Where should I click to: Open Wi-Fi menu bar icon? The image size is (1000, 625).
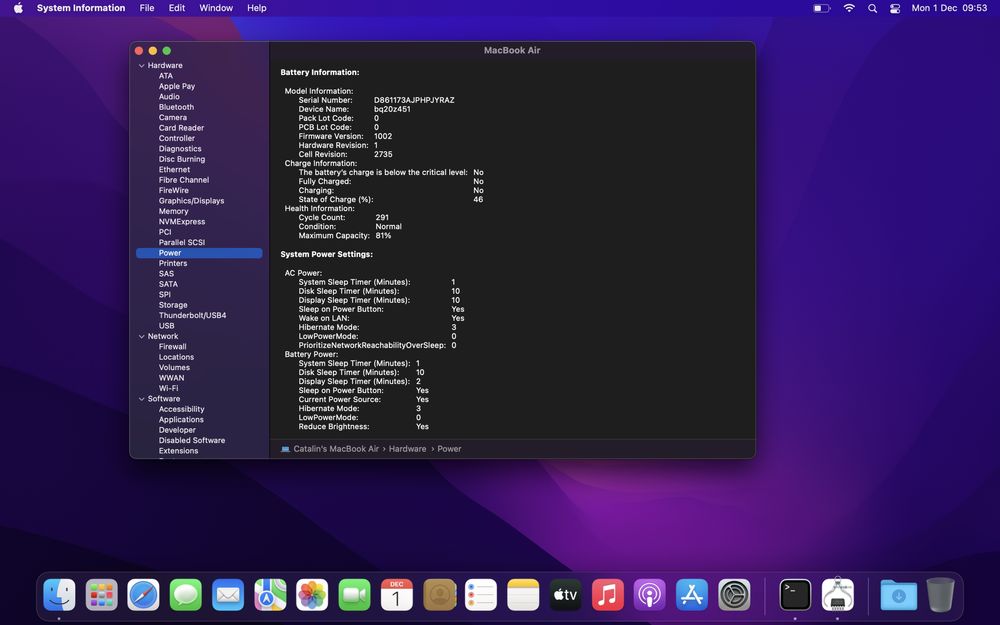pos(849,8)
